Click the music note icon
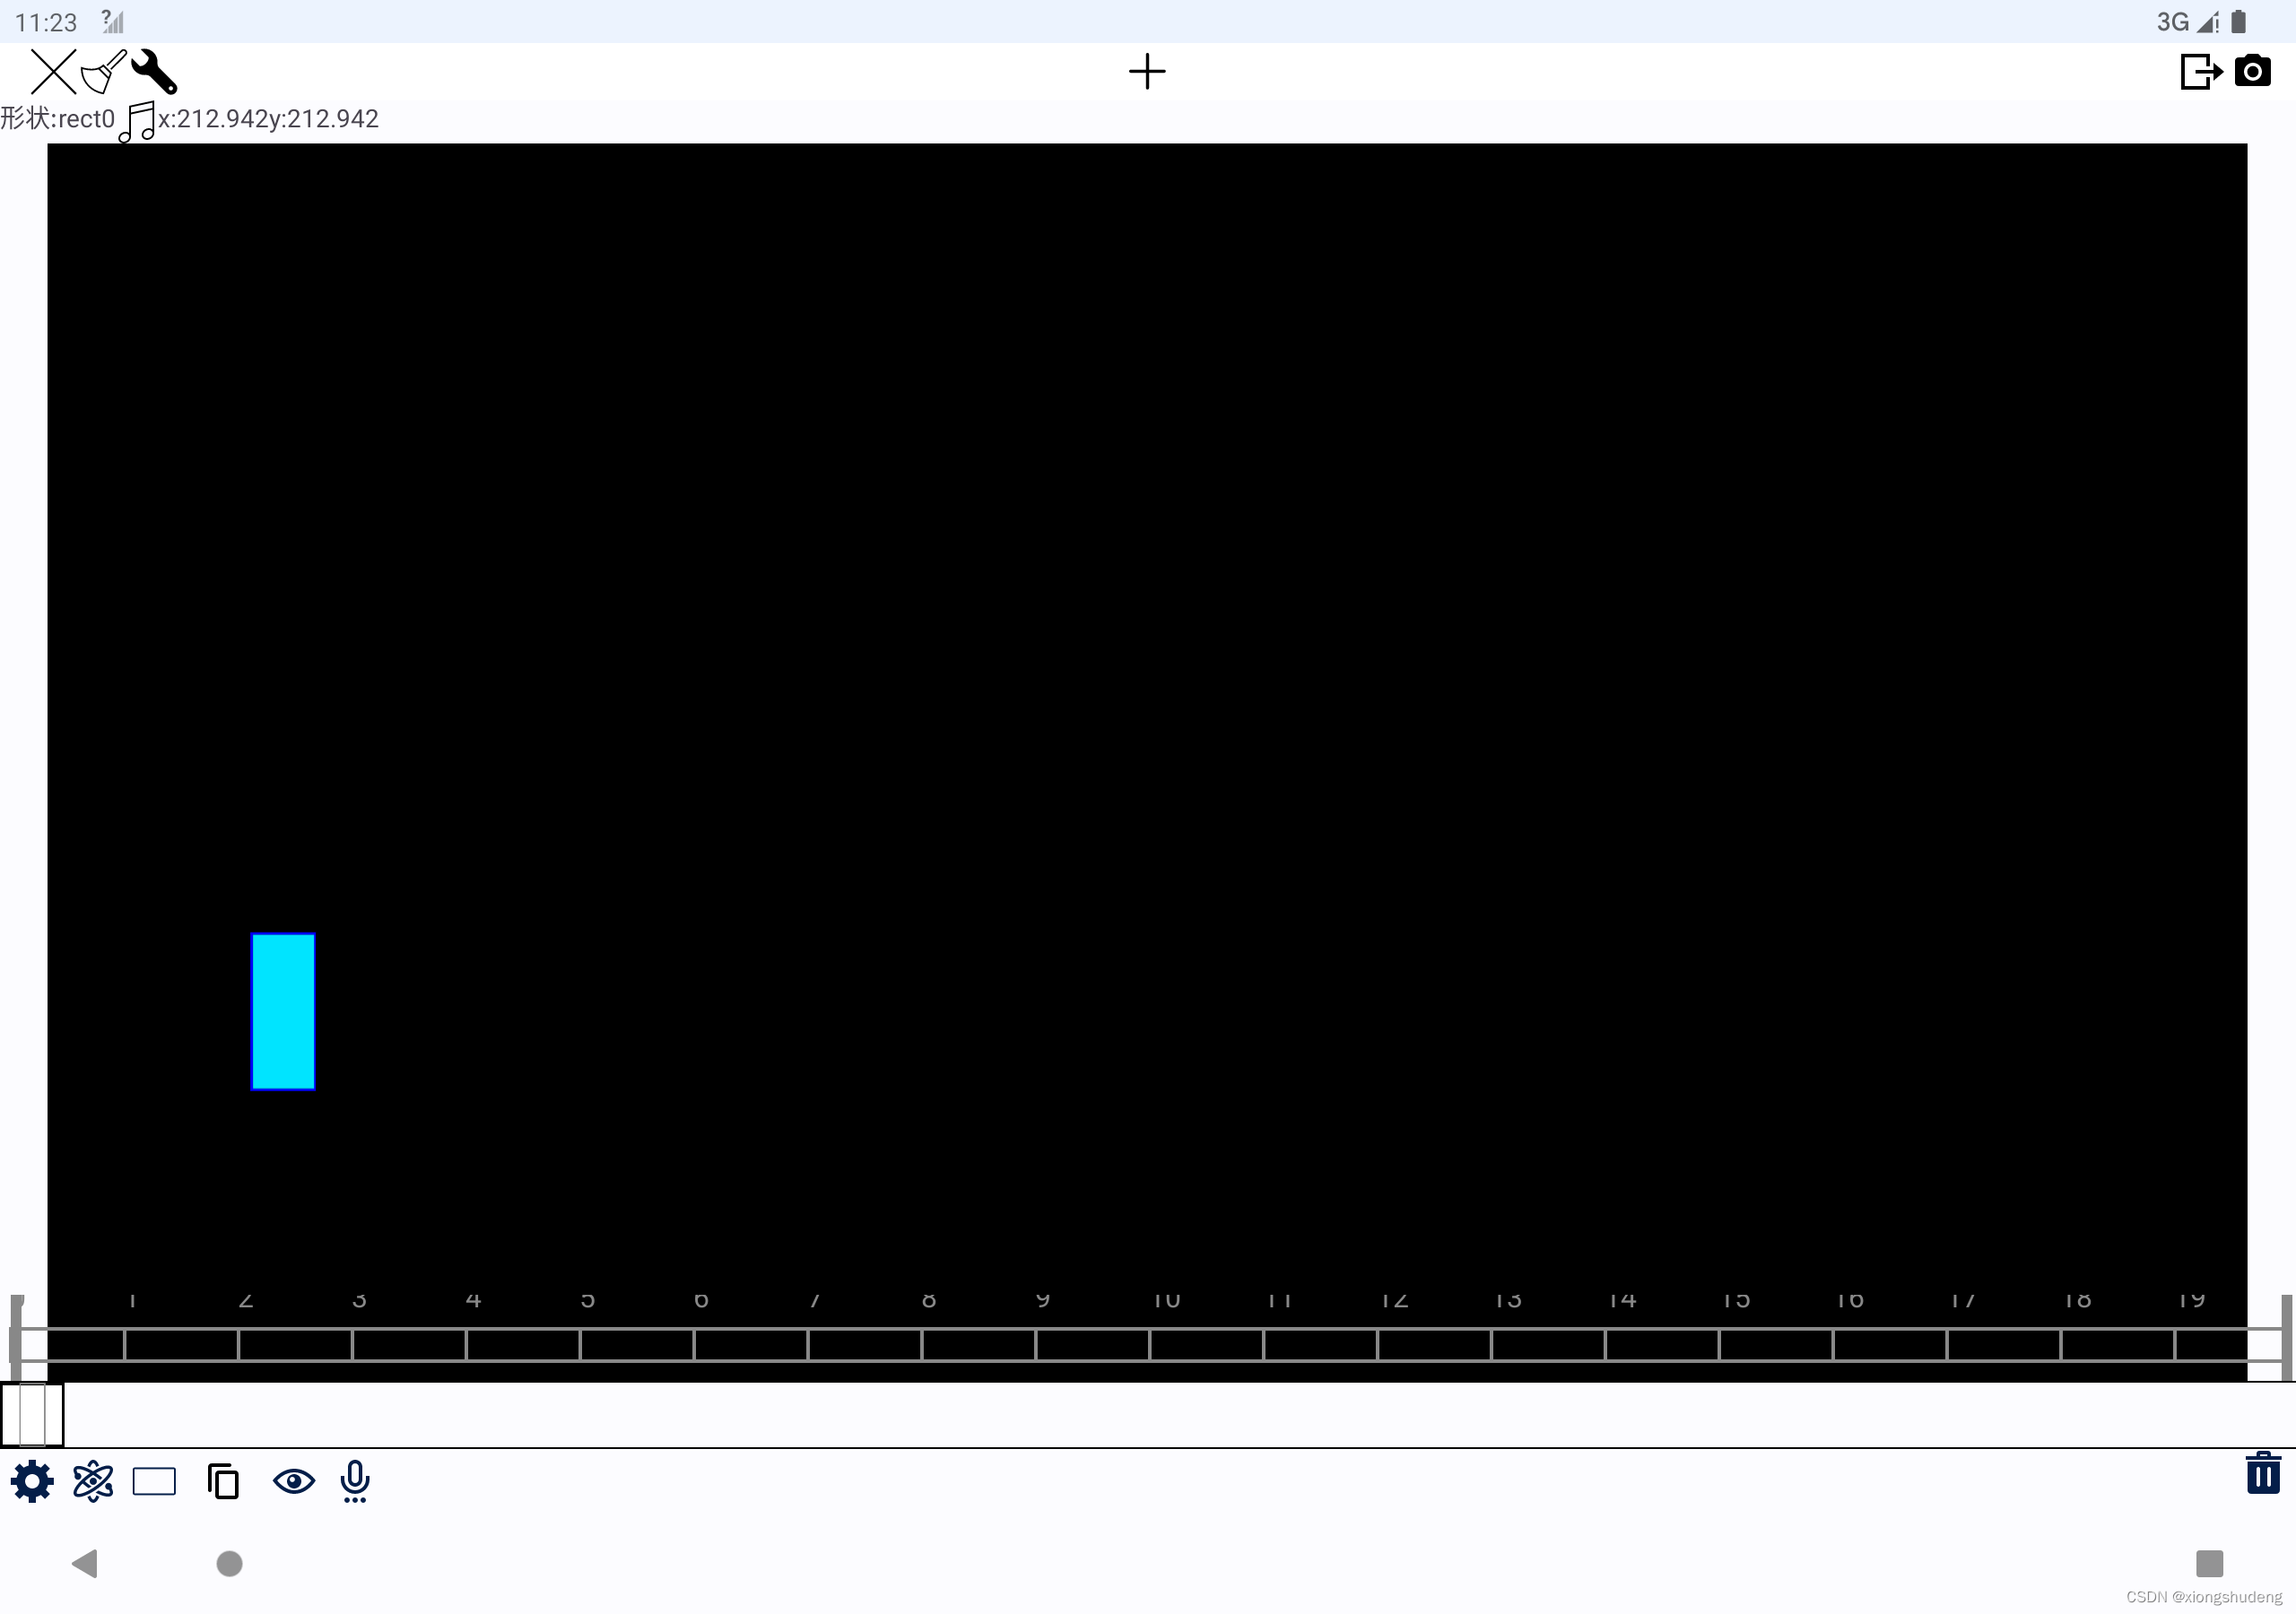The height and width of the screenshot is (1614, 2296). pos(137,121)
